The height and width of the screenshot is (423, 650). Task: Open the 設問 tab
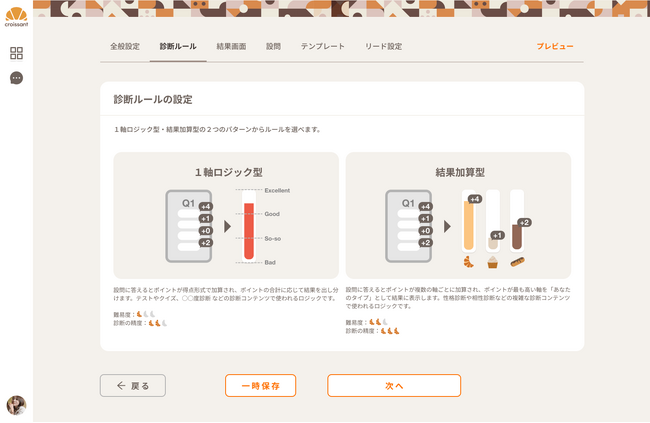point(273,46)
